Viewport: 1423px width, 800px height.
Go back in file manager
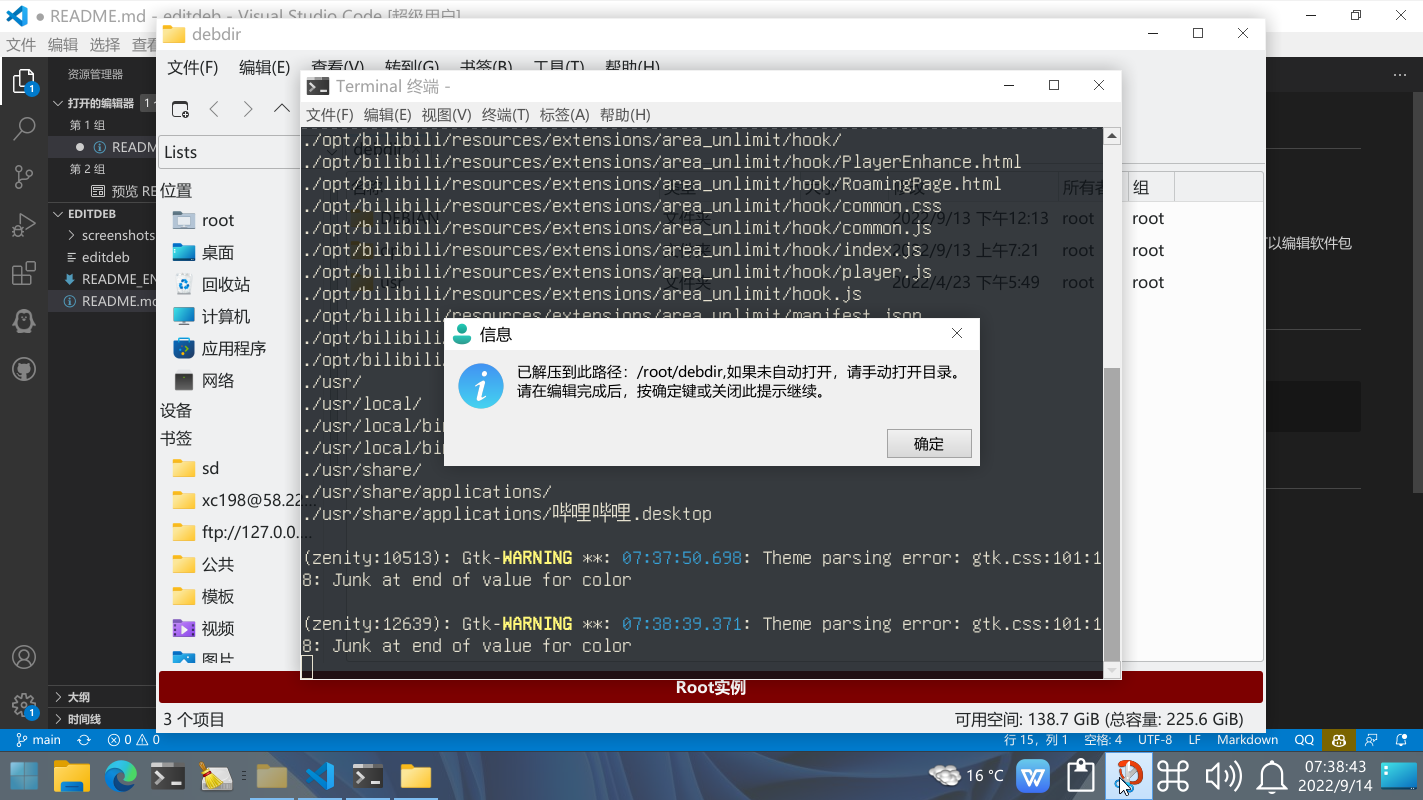click(x=214, y=109)
